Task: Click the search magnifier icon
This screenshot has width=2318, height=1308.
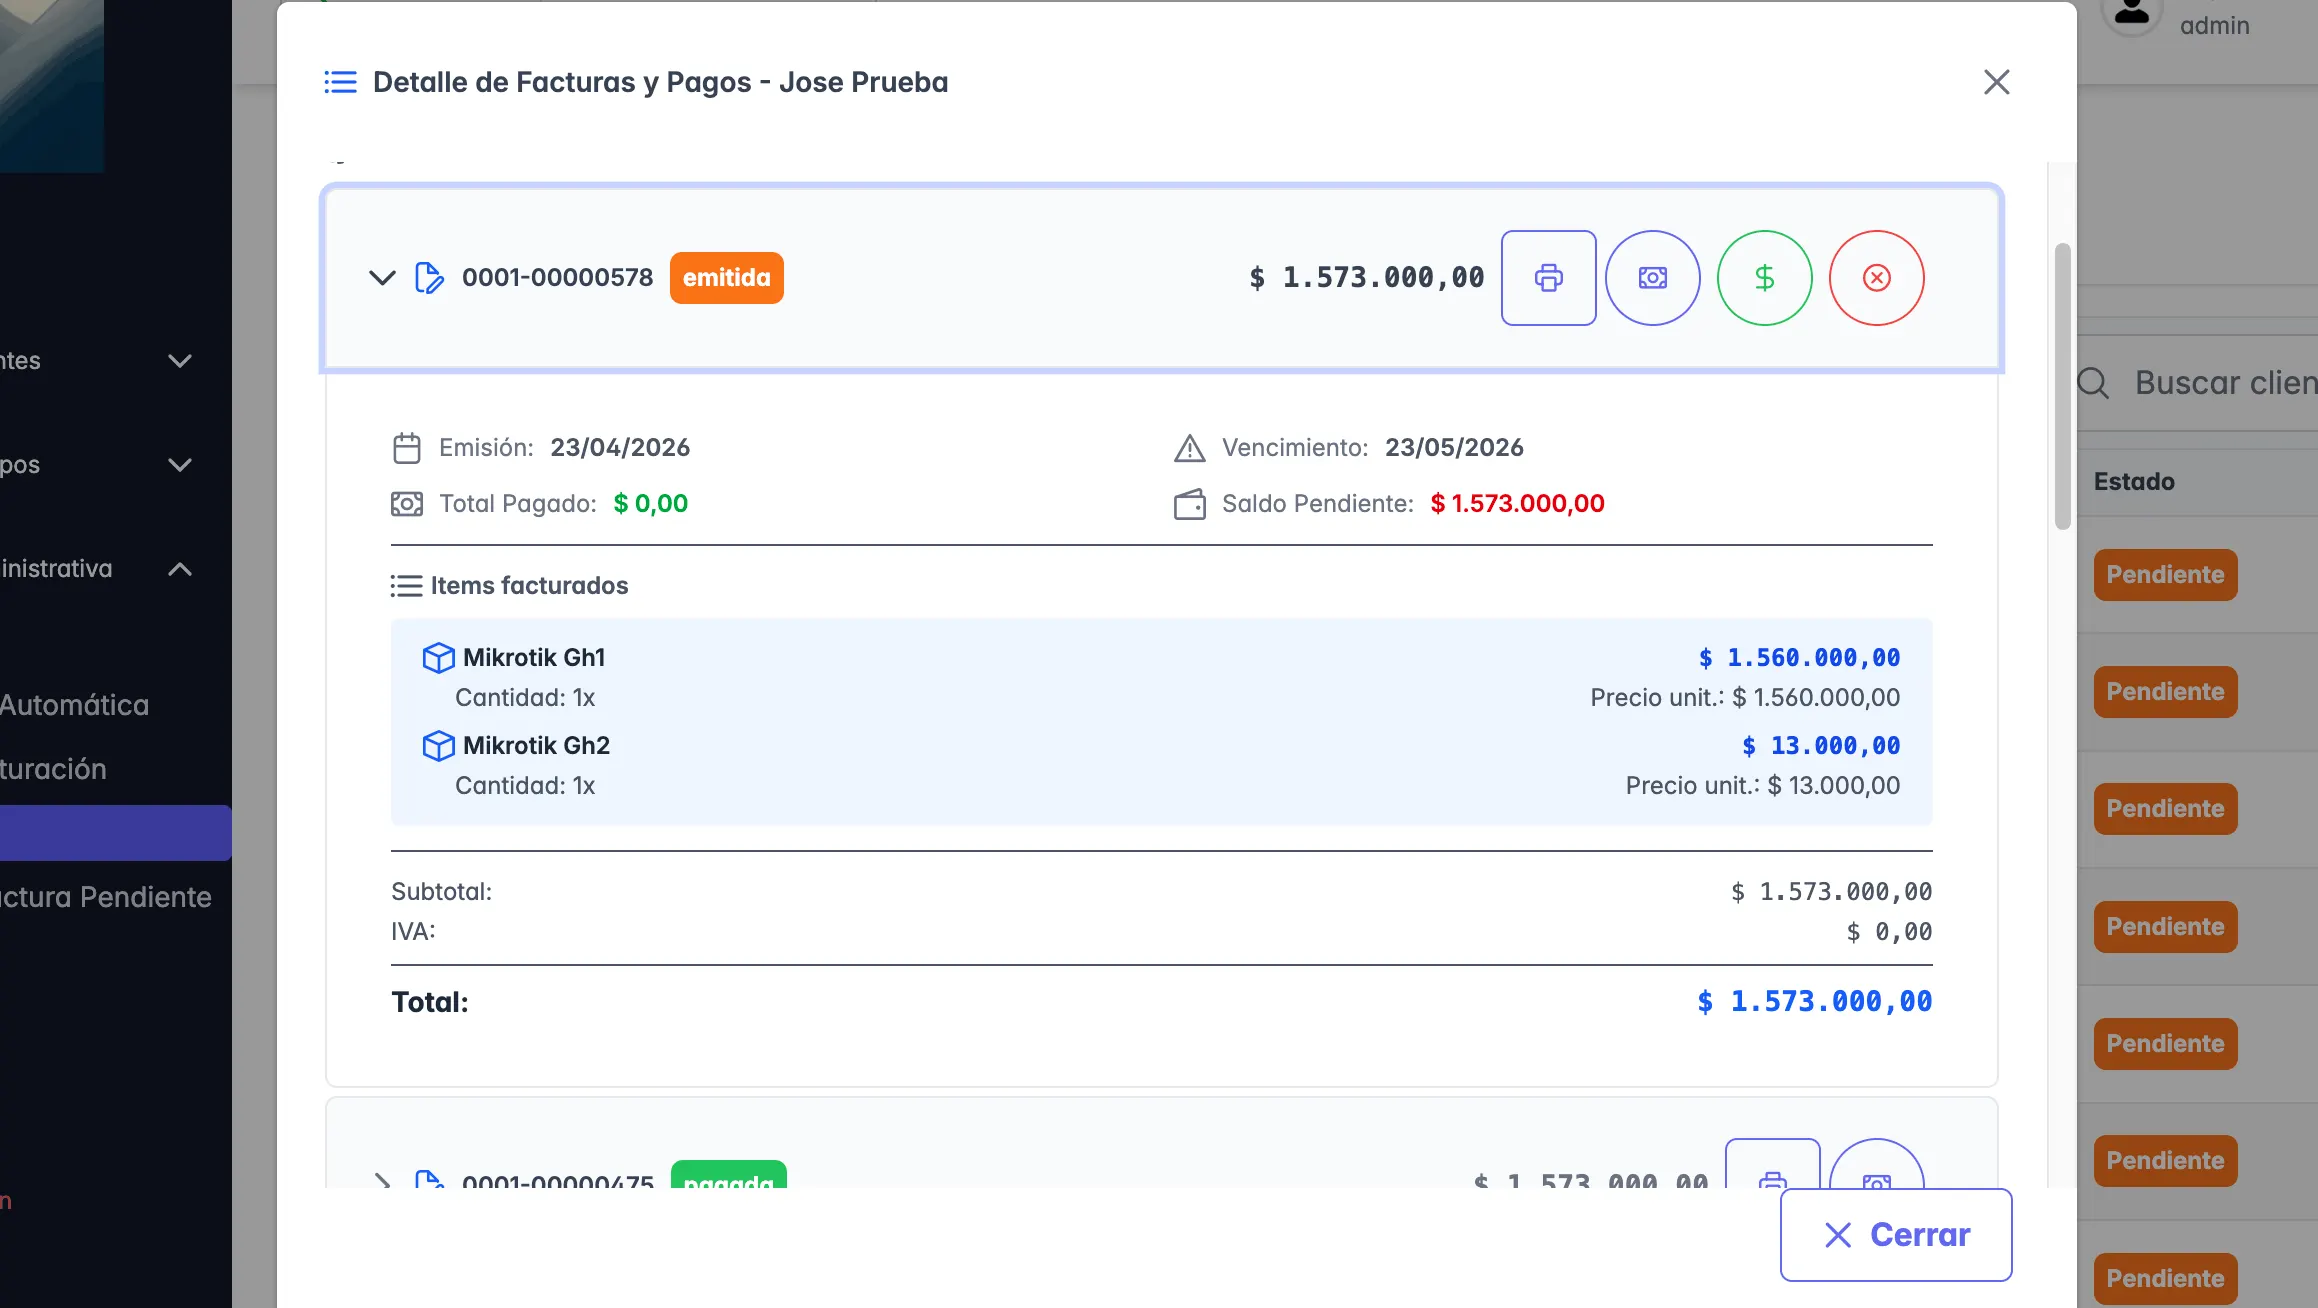Action: 2093,383
